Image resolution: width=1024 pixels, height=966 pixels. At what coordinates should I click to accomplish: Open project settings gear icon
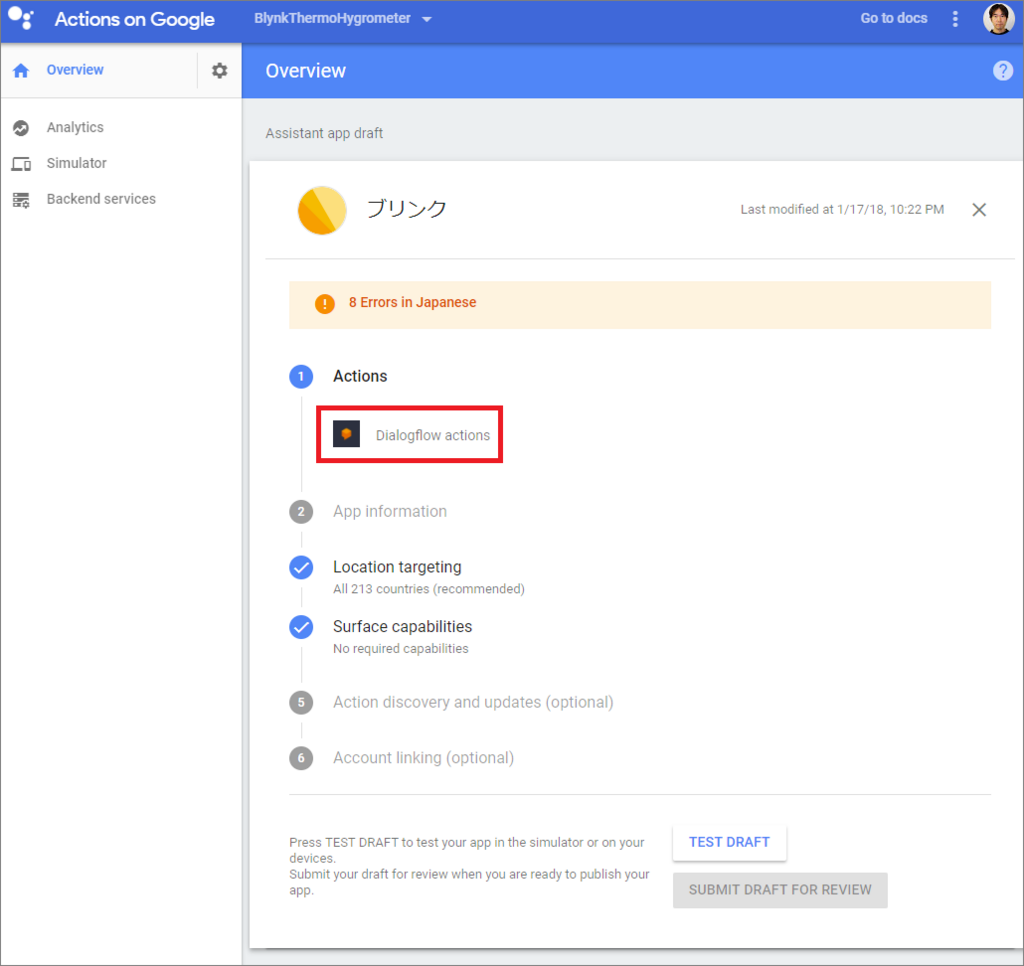[x=219, y=71]
